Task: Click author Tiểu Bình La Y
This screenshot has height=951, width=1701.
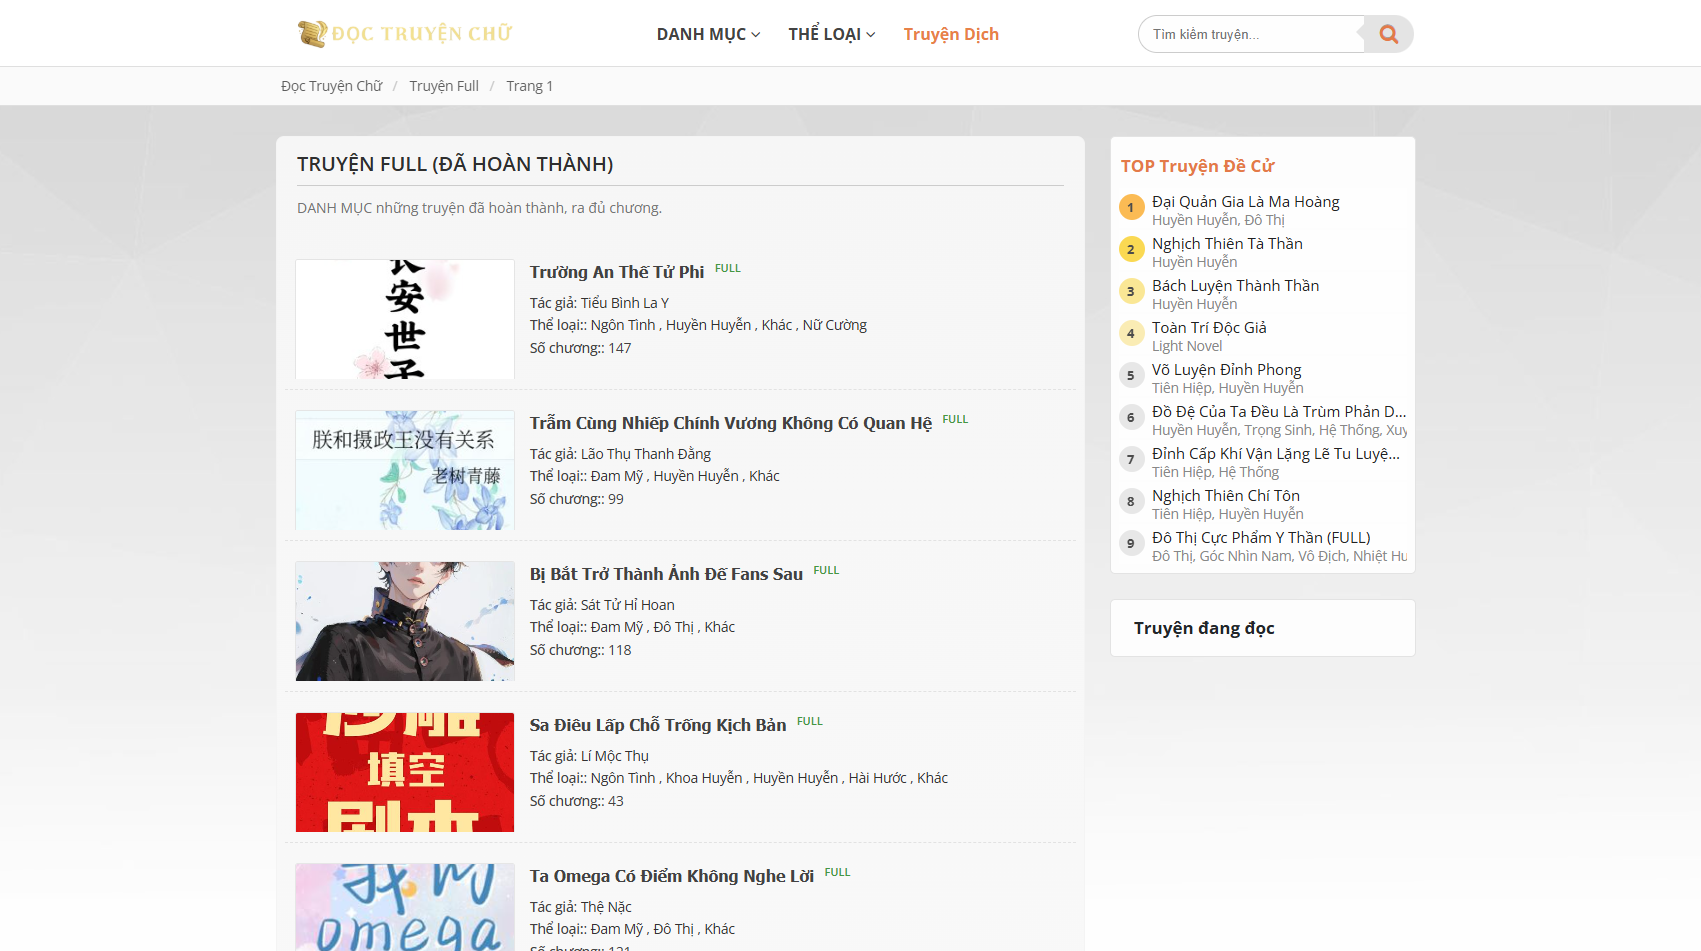Action: [625, 303]
